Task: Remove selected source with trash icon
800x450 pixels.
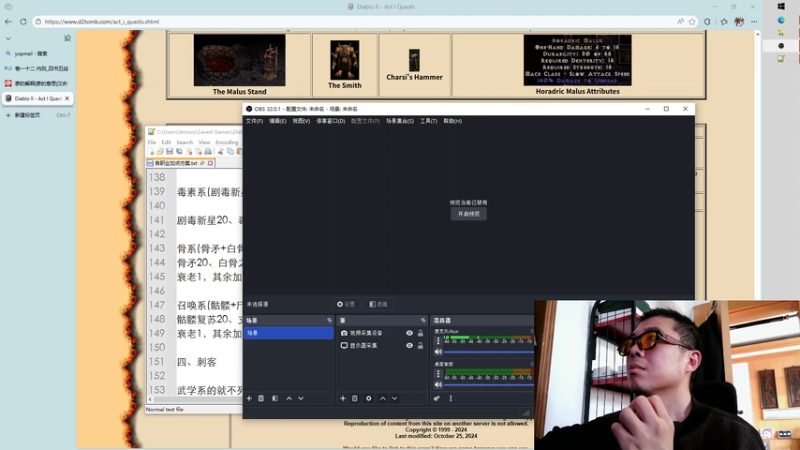Action: coord(355,398)
